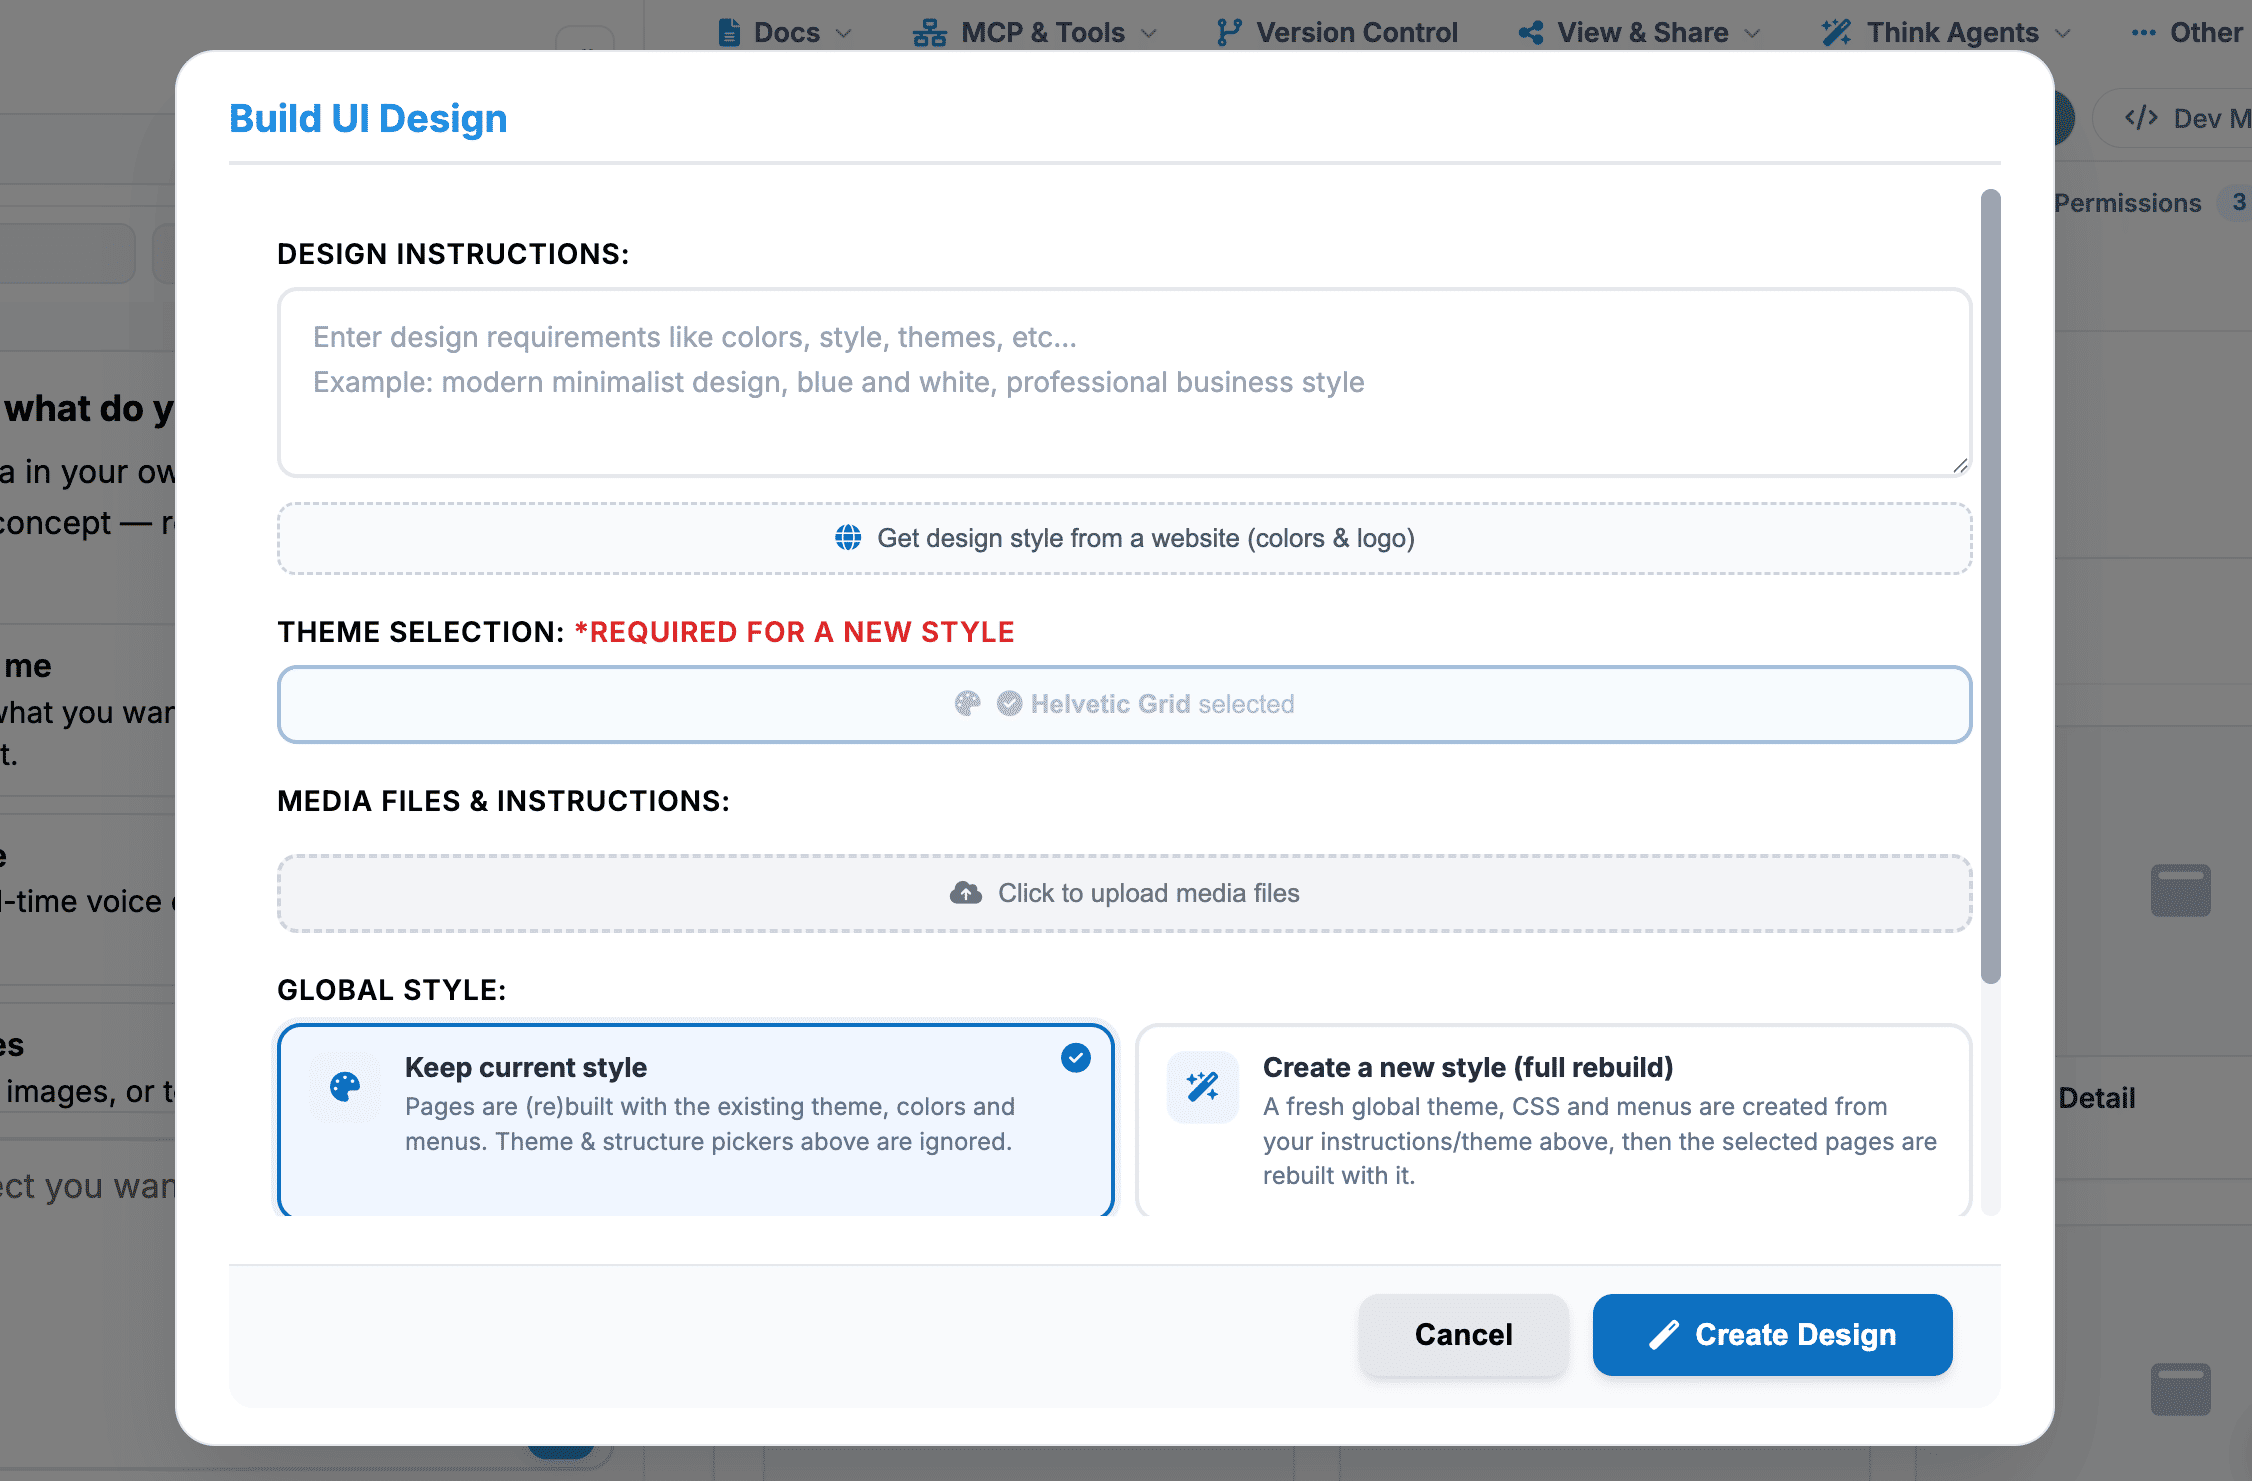The image size is (2252, 1481).
Task: Click the Create Design button
Action: (x=1772, y=1335)
